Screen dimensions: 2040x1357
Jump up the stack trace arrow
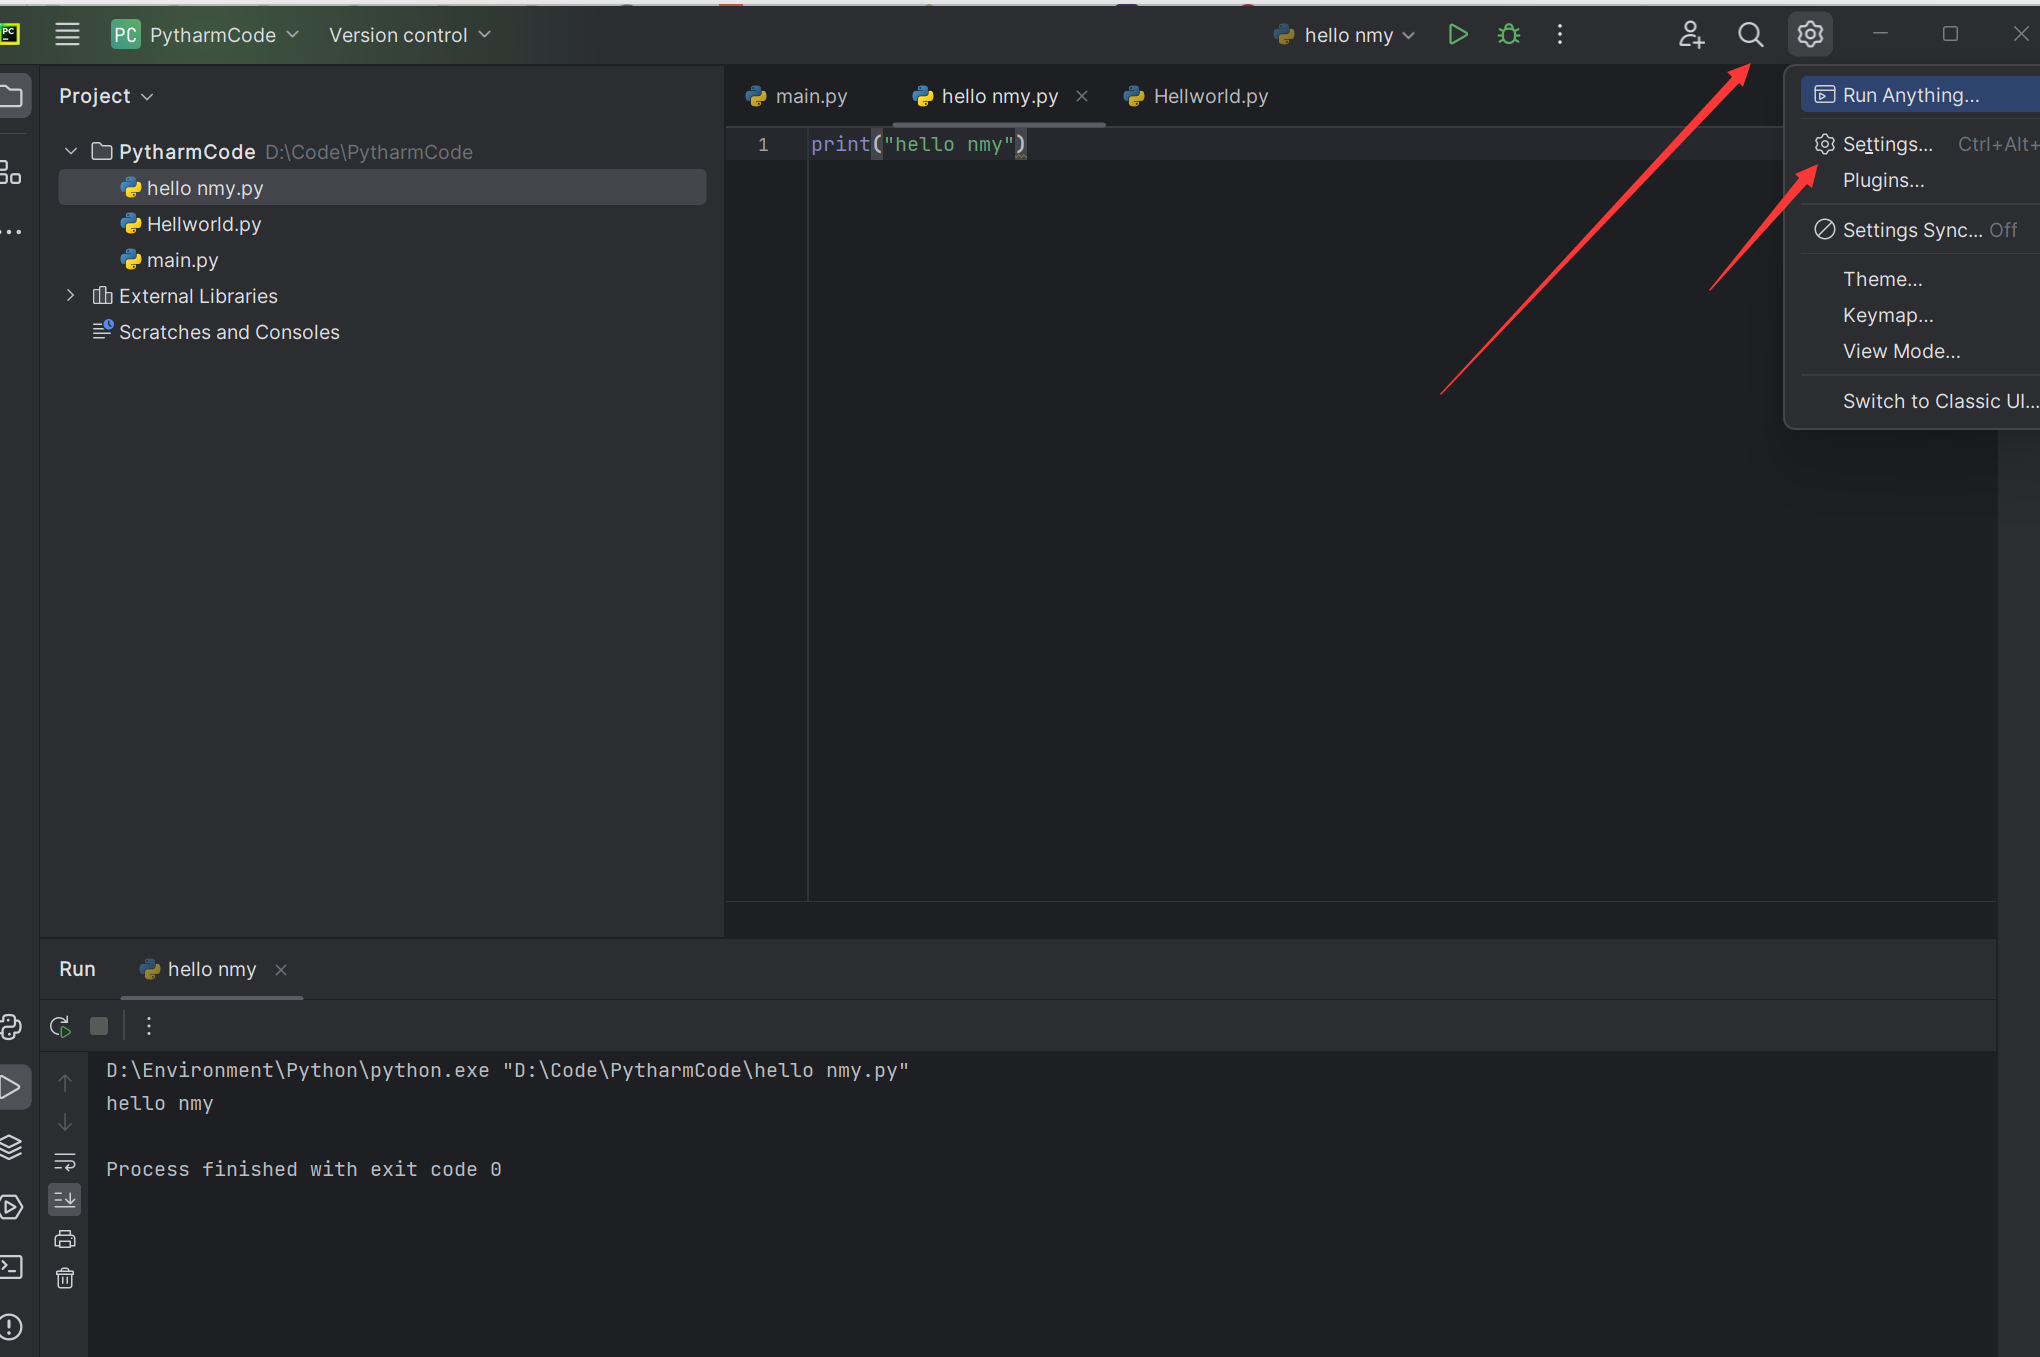65,1083
